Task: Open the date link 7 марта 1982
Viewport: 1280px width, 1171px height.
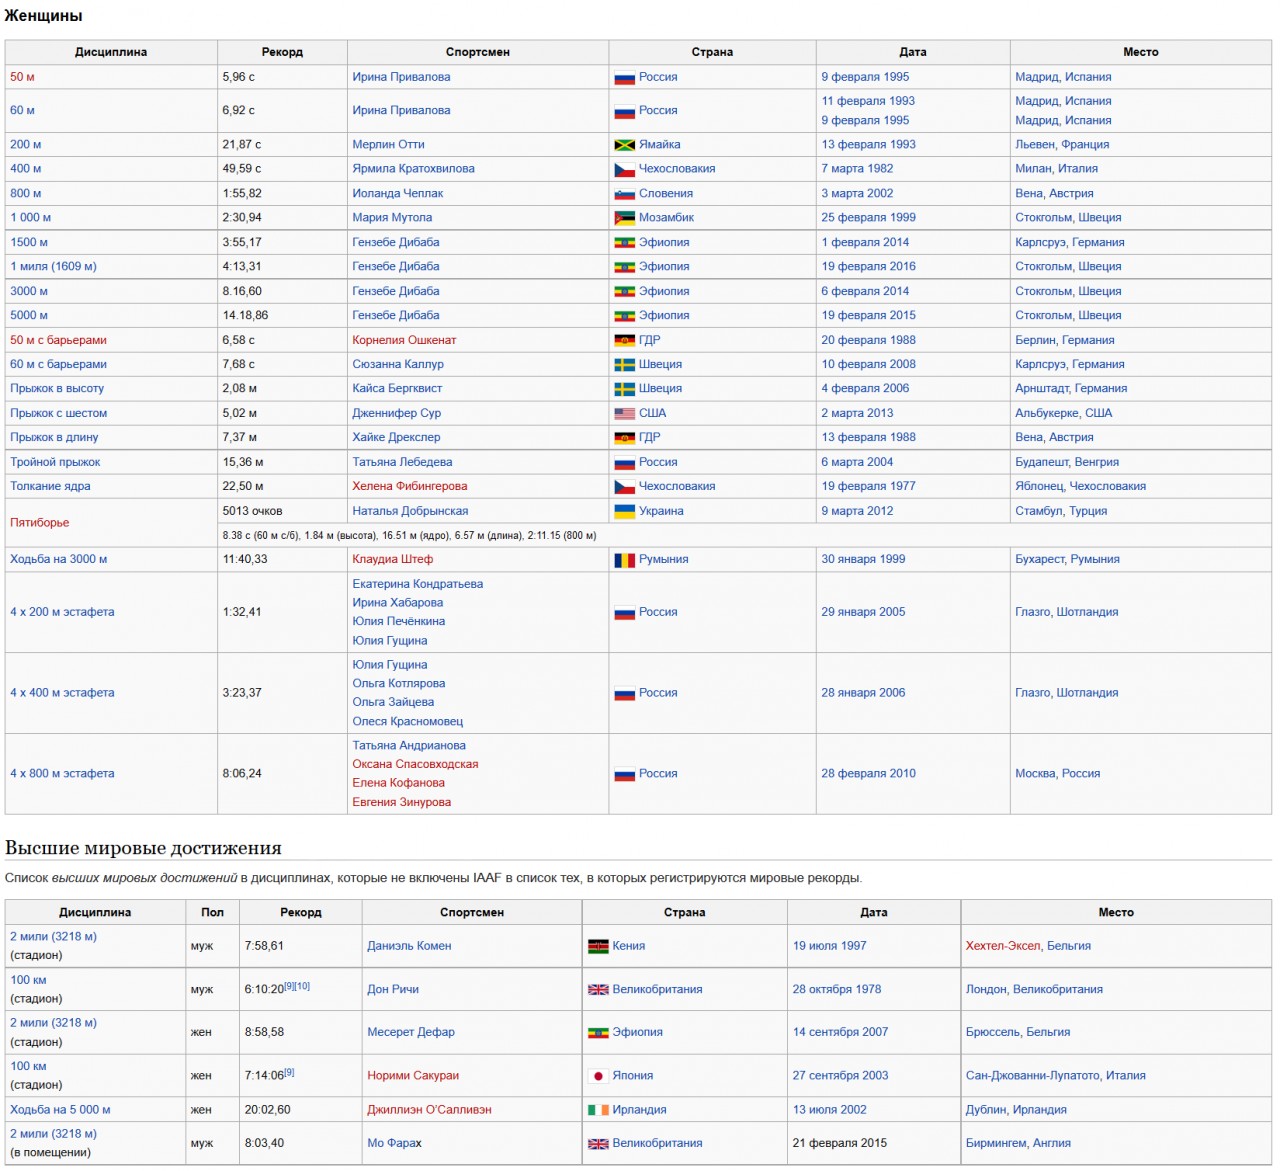Action: pos(857,169)
